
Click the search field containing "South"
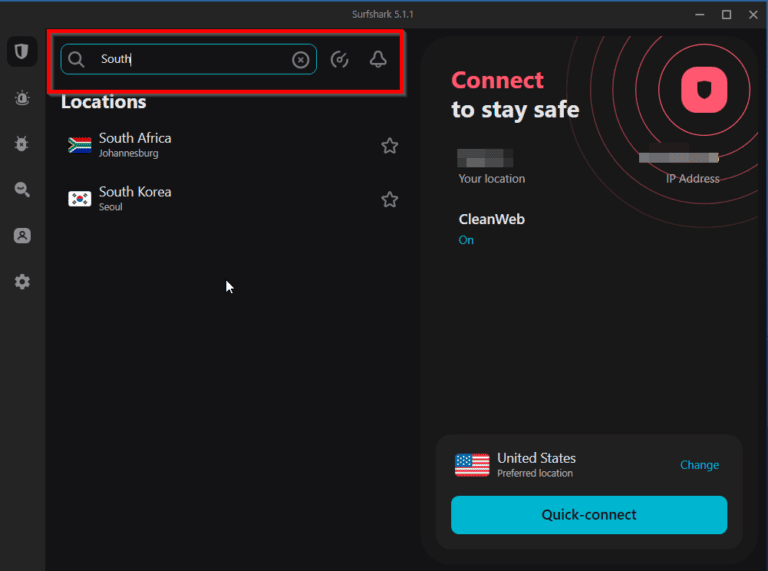point(189,59)
